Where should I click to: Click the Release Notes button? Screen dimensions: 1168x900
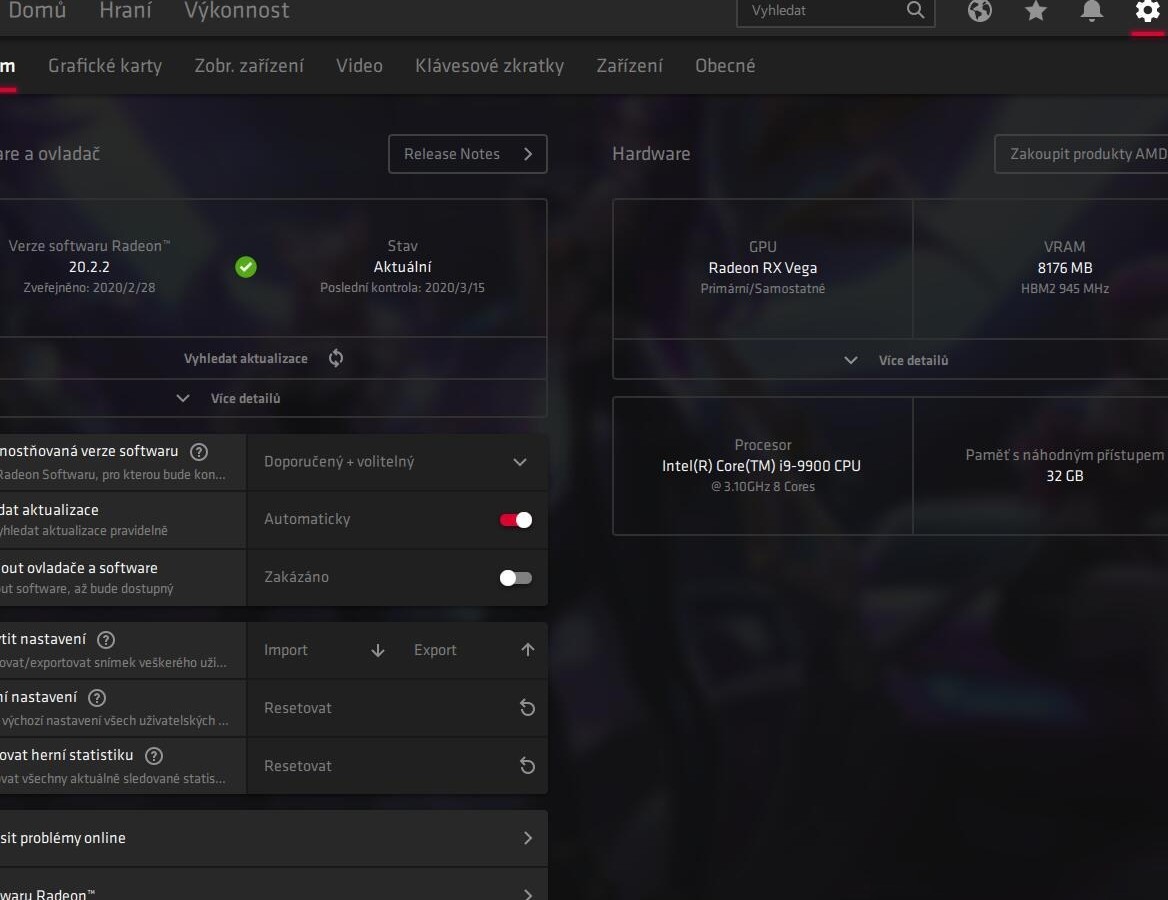click(468, 154)
